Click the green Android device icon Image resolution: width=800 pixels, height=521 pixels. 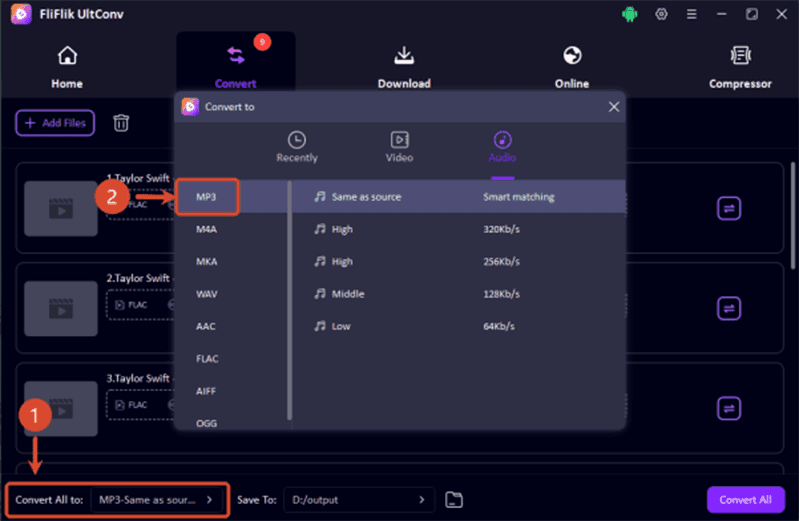630,14
